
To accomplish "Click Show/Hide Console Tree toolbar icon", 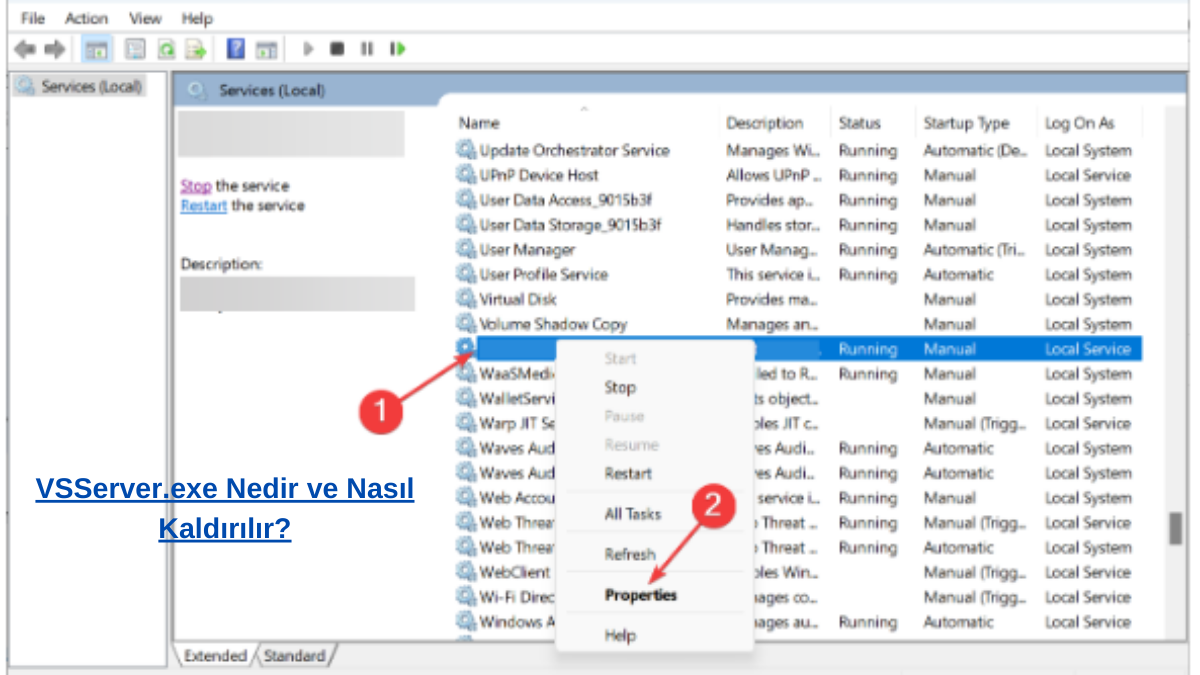I will 97,49.
